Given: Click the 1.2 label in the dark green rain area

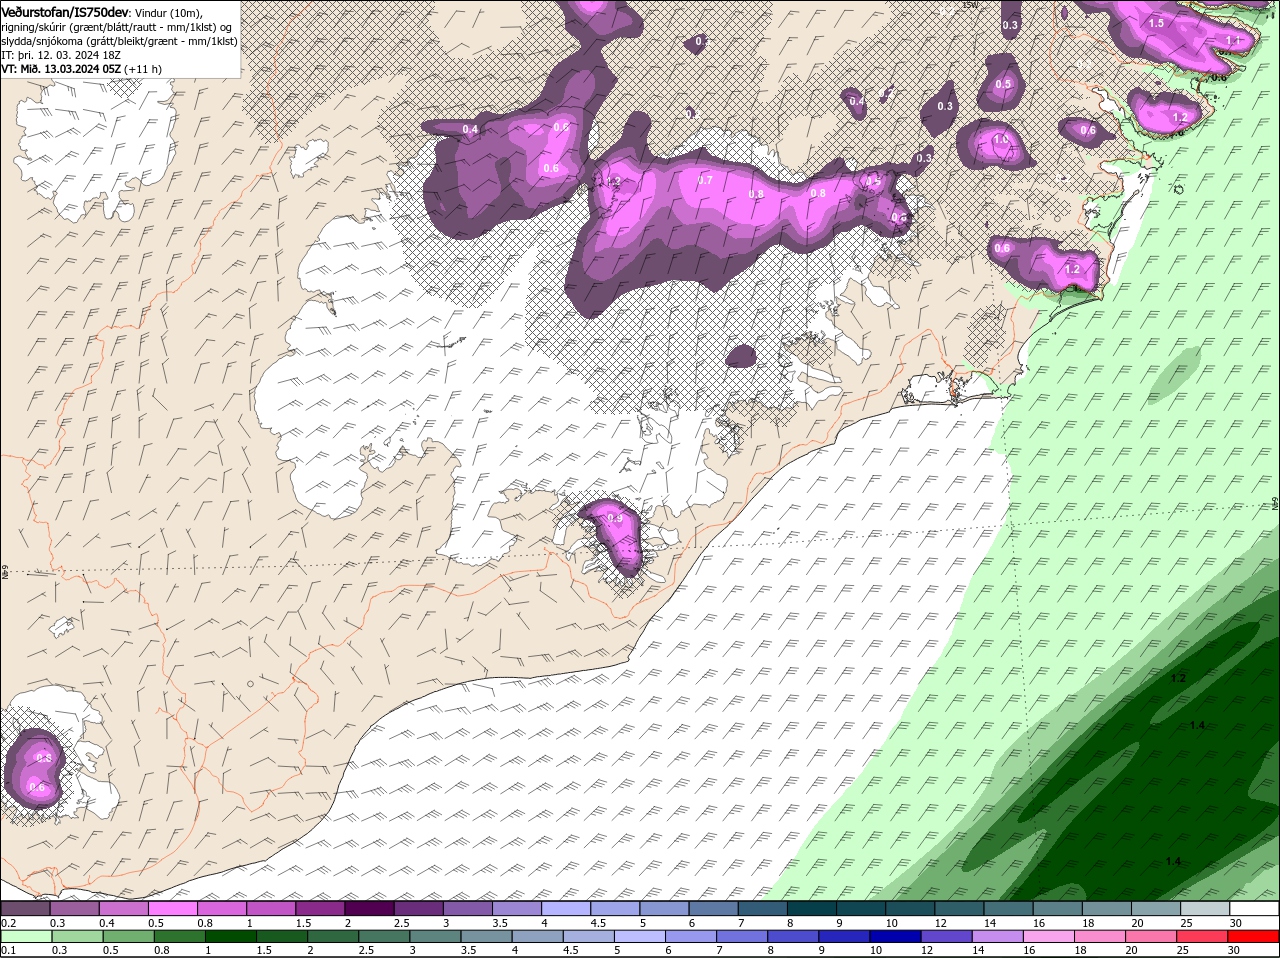Looking at the screenshot, I should (x=1178, y=678).
